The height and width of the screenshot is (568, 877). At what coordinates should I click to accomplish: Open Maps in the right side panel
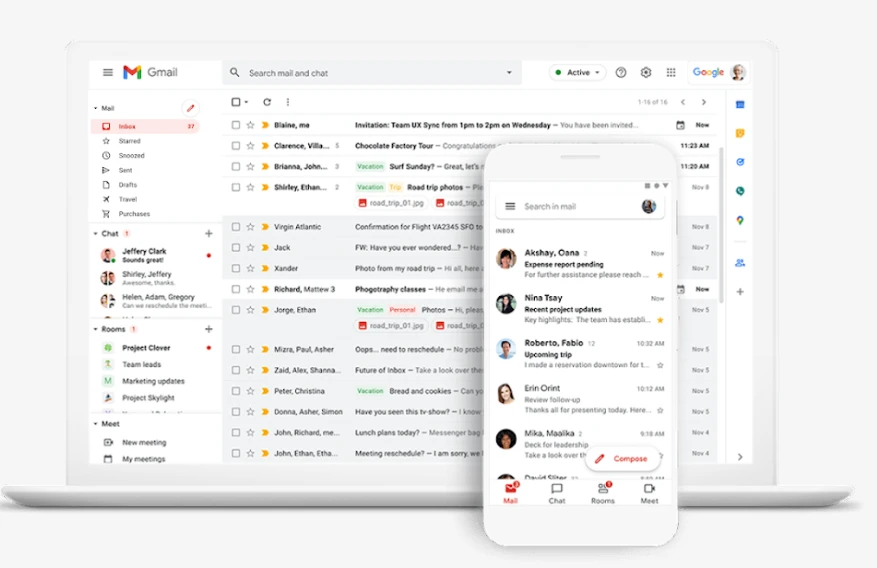coord(740,220)
